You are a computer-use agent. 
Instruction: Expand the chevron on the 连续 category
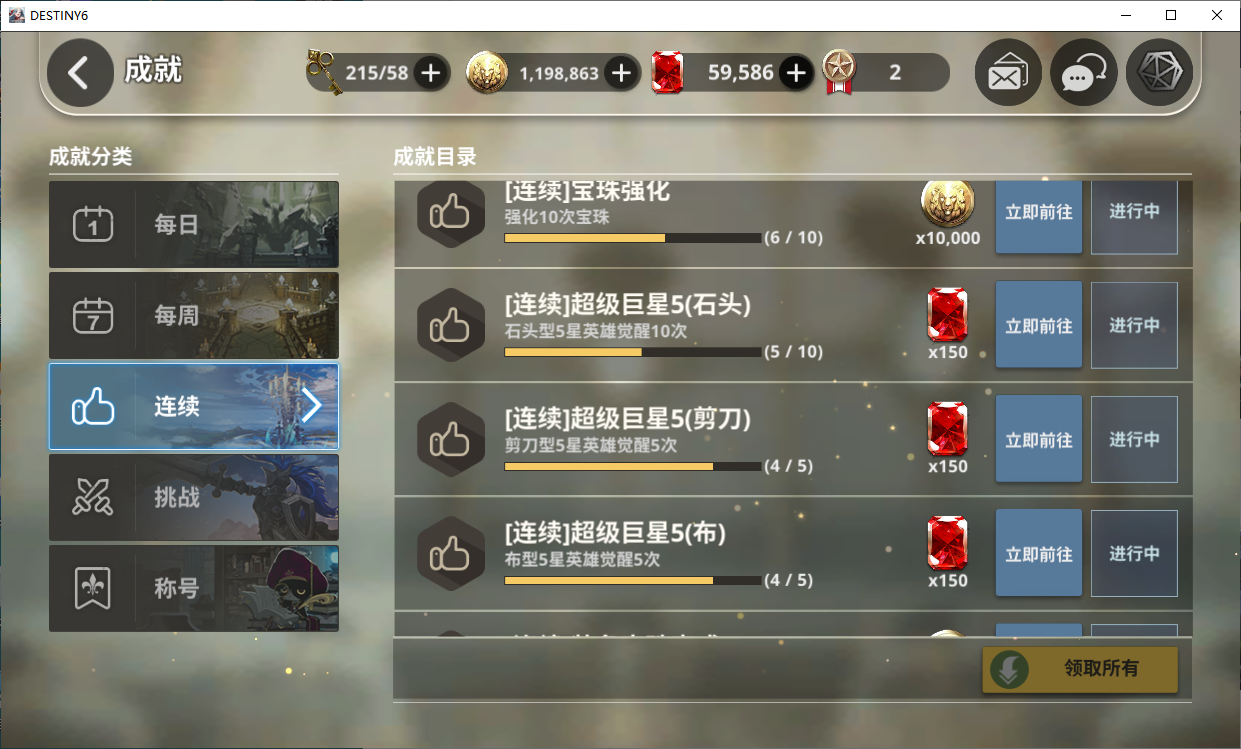(x=311, y=405)
